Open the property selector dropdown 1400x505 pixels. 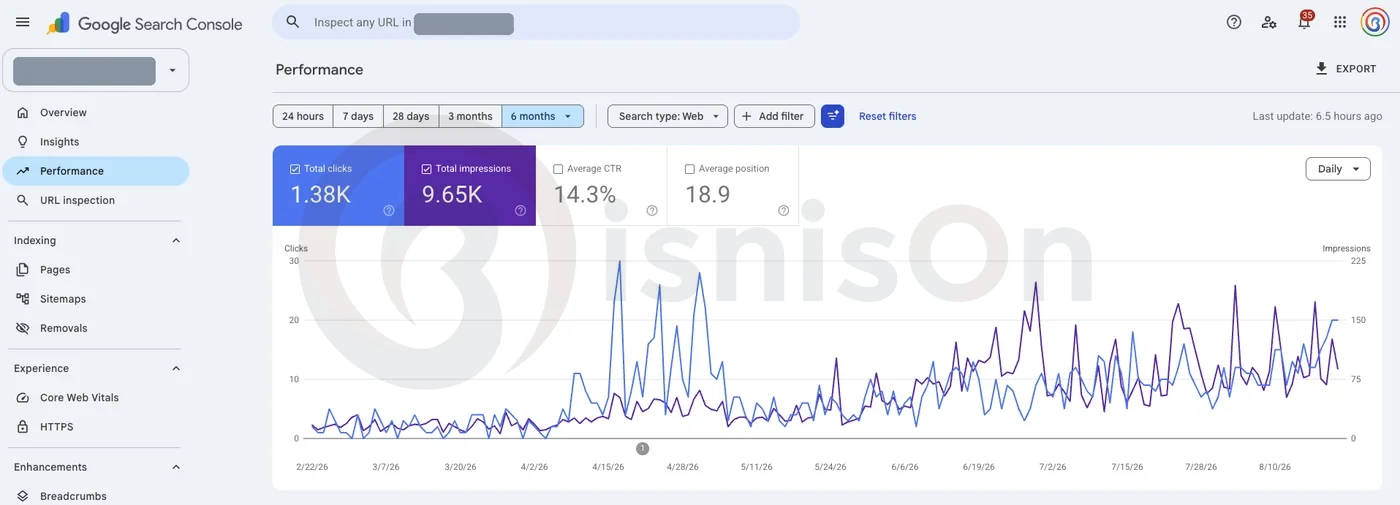[96, 71]
